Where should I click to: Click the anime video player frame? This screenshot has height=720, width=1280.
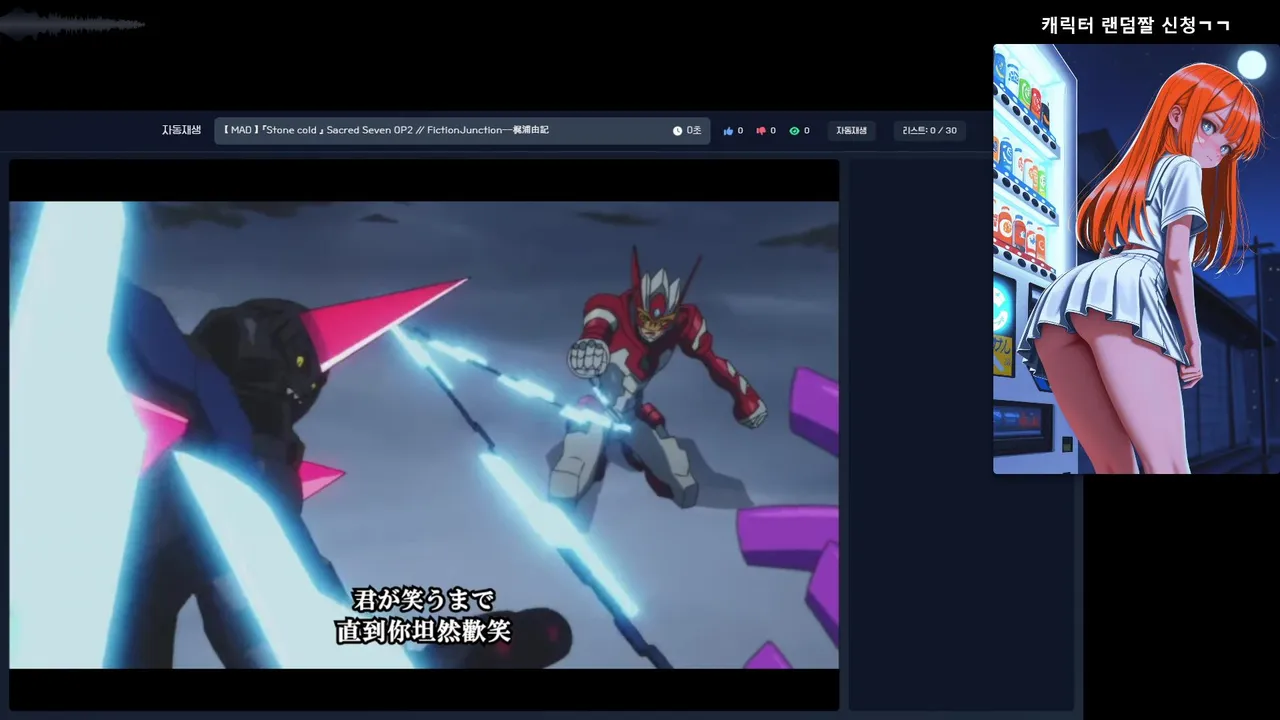[424, 435]
